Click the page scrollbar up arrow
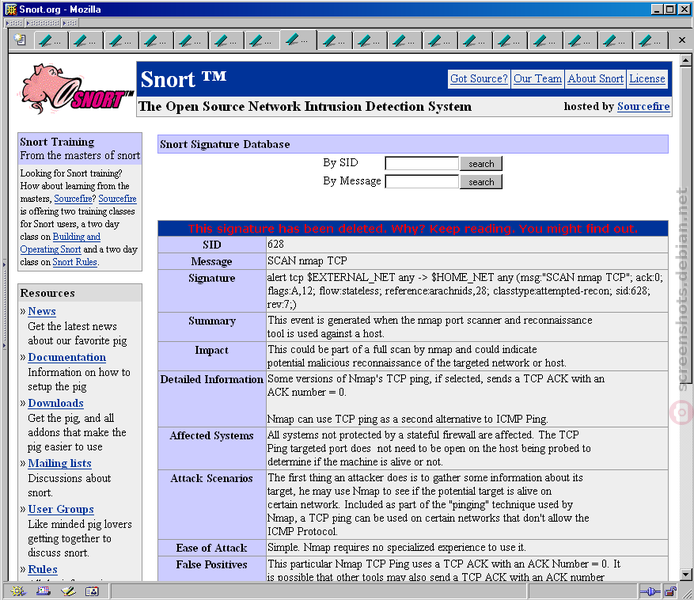The height and width of the screenshot is (600, 694). [x=685, y=60]
